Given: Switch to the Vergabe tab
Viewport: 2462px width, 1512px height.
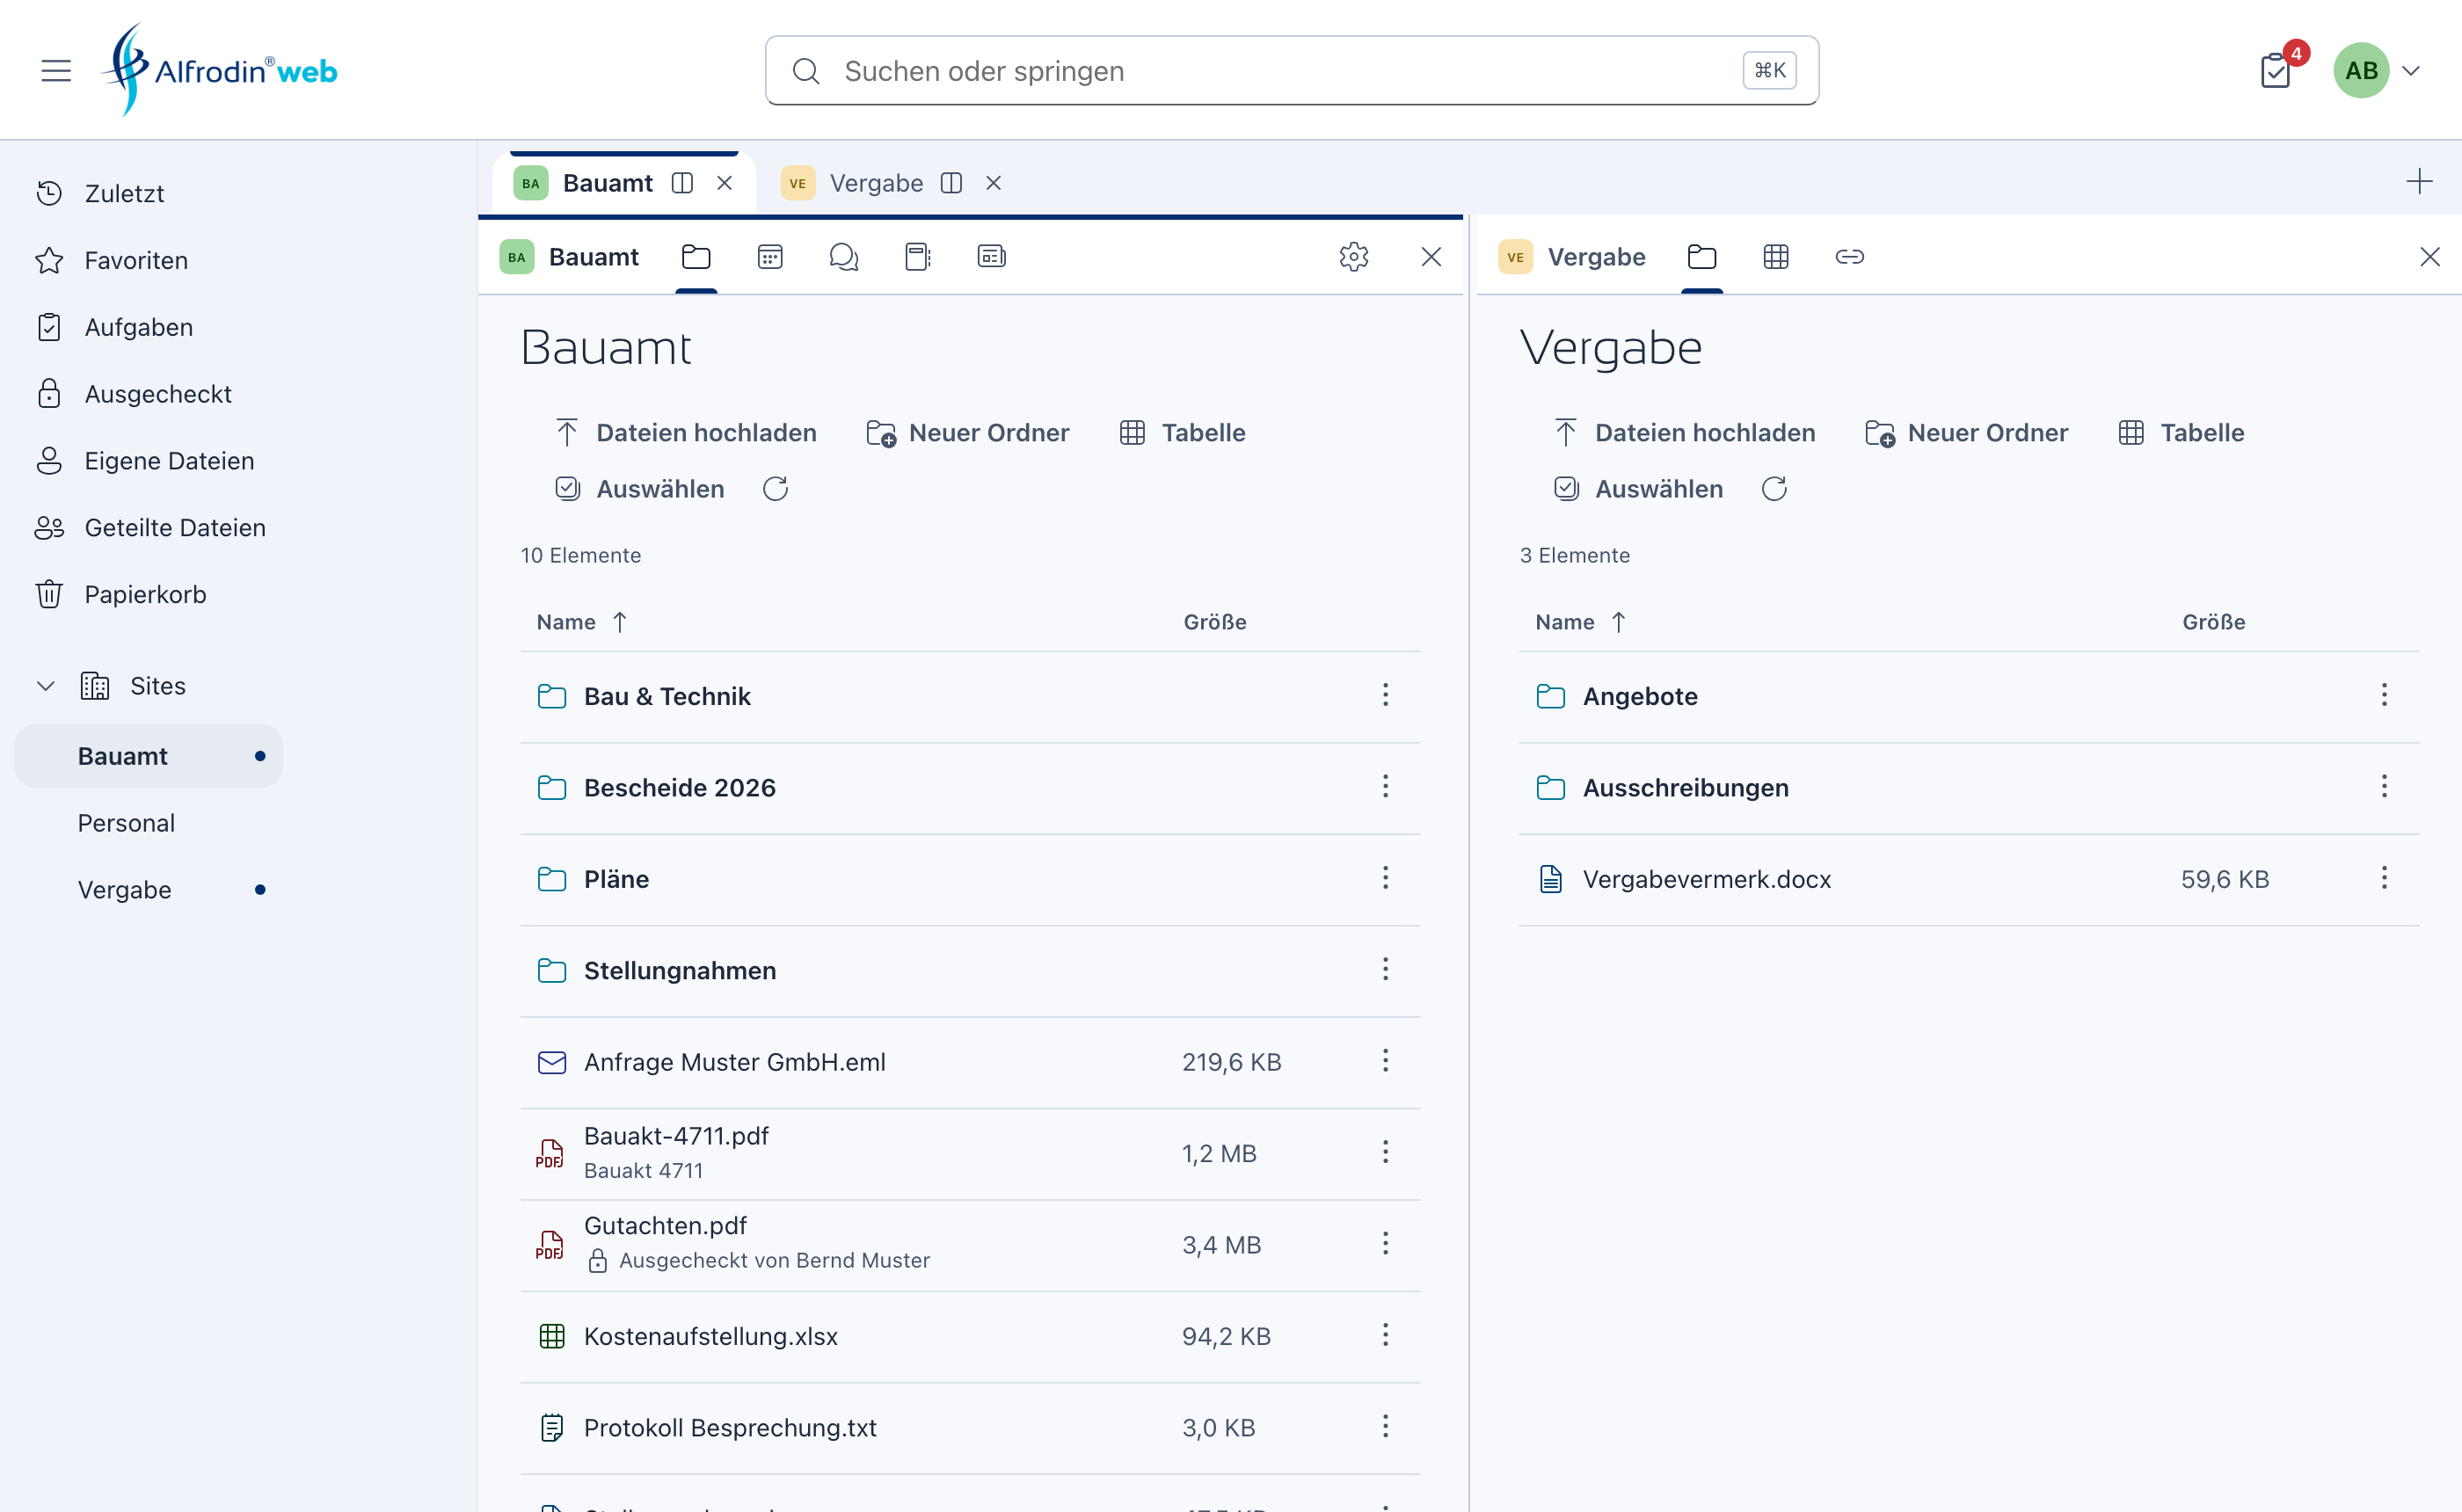Looking at the screenshot, I should (x=876, y=183).
